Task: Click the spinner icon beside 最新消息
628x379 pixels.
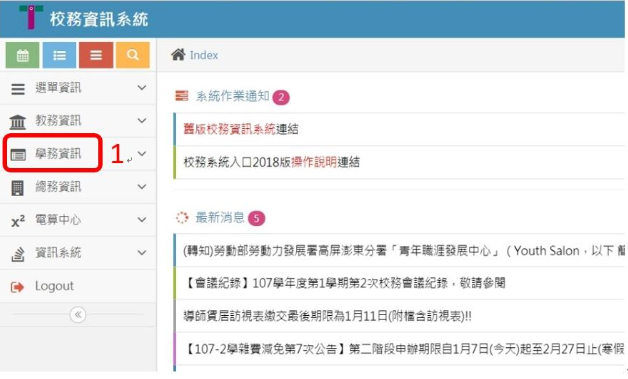Action: pyautogui.click(x=182, y=218)
